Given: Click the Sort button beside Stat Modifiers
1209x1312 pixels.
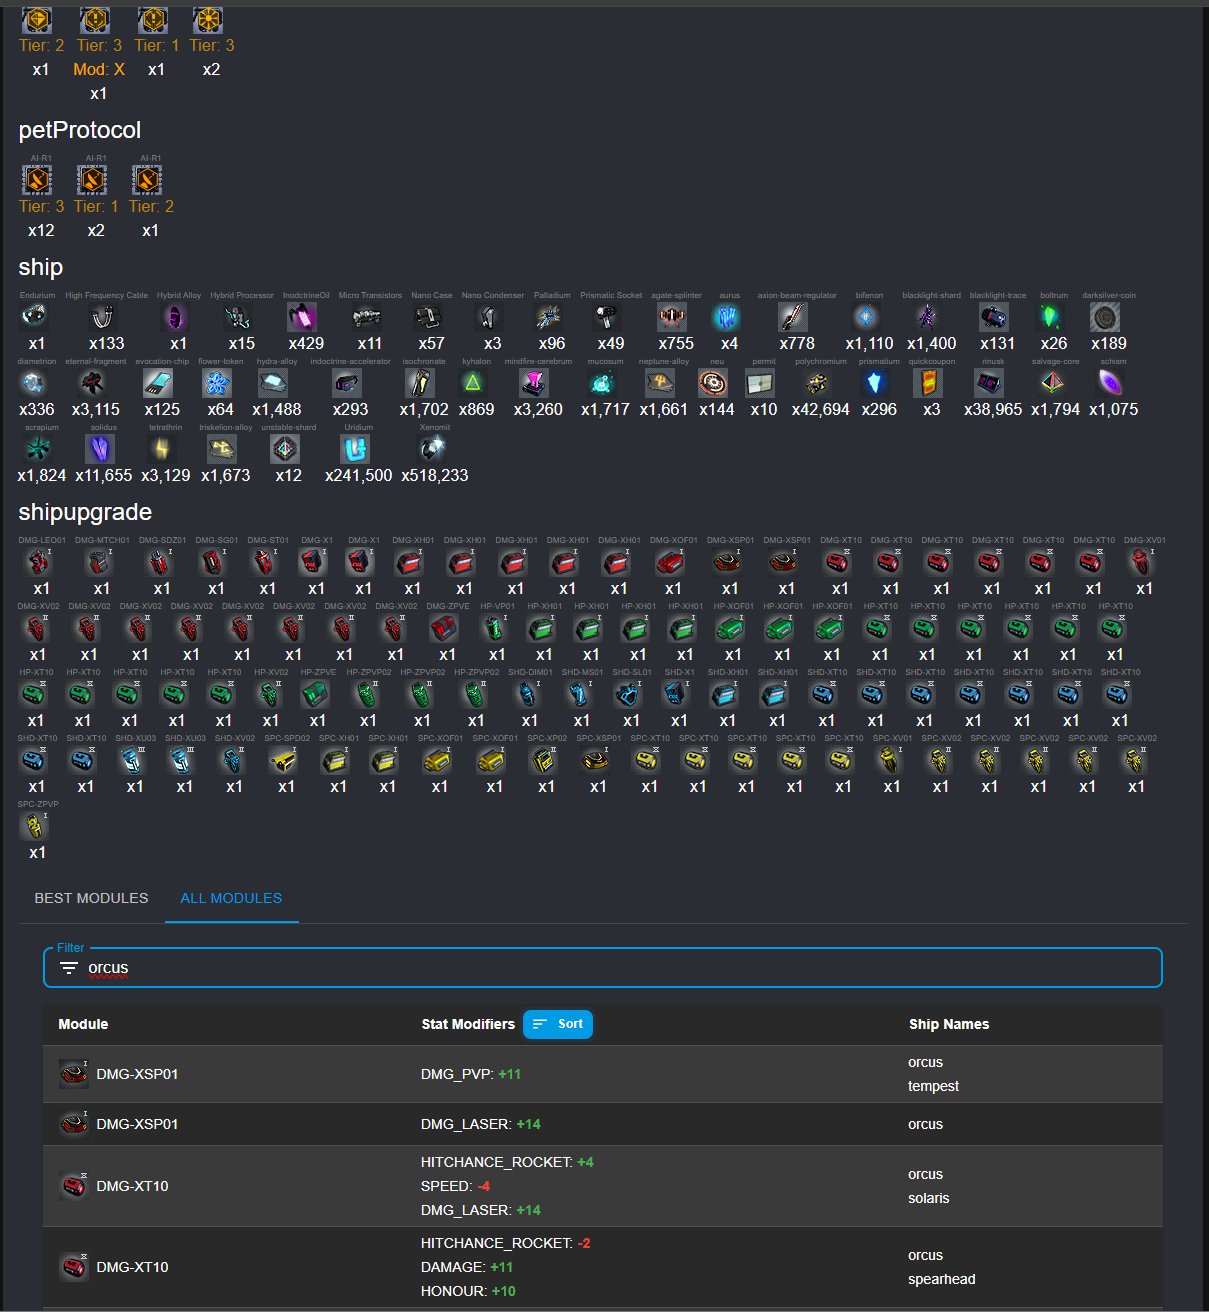Looking at the screenshot, I should [x=558, y=1024].
